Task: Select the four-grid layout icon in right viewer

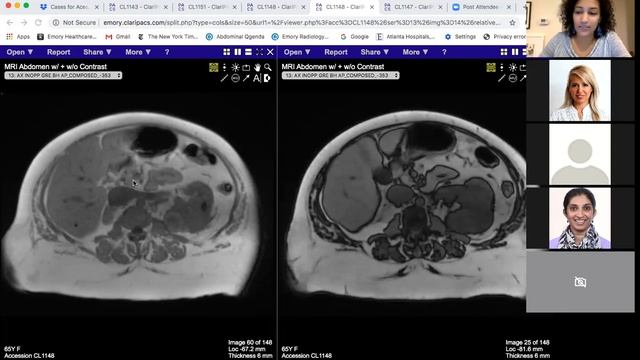Action: coord(504,52)
